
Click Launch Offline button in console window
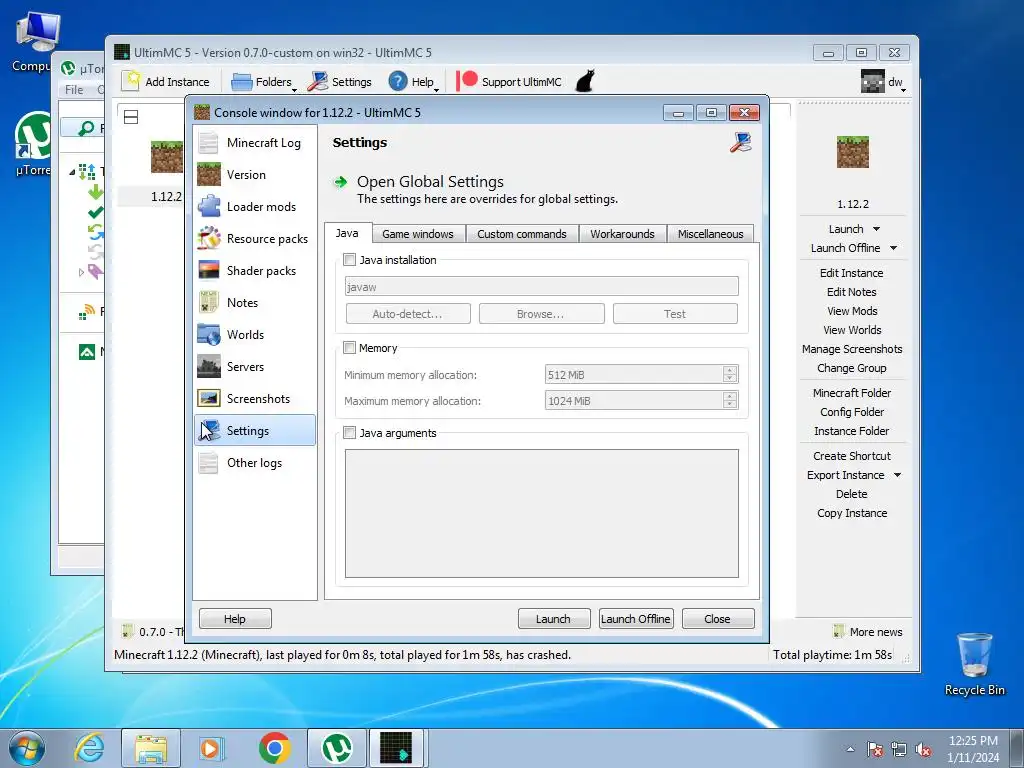(635, 618)
